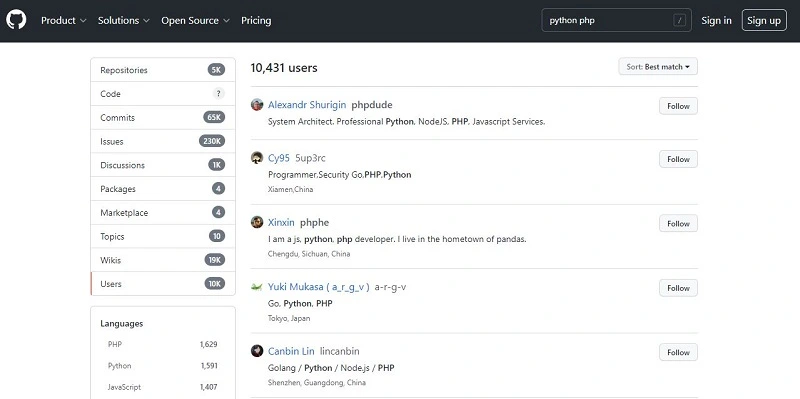This screenshot has width=800, height=399.
Task: Click the 230K count badge beside Issues
Action: point(212,141)
